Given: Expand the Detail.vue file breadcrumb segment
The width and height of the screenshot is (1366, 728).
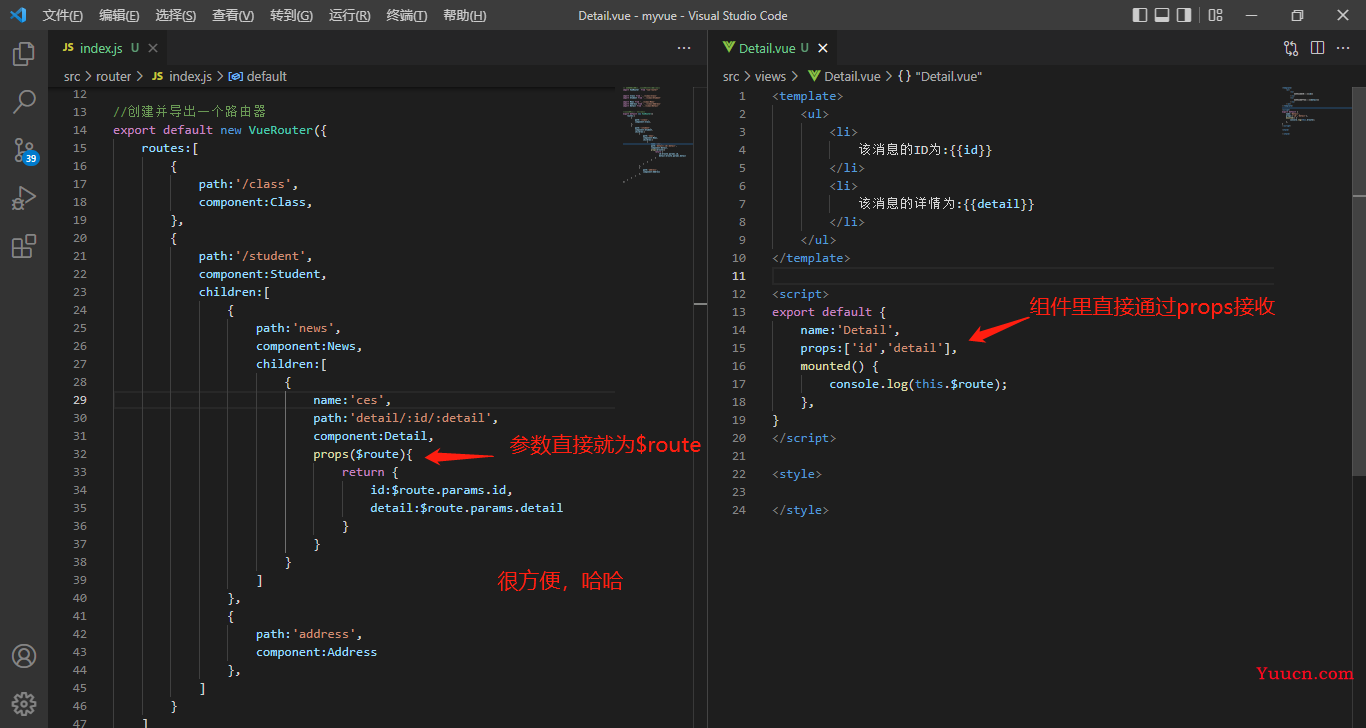Looking at the screenshot, I should 844,76.
